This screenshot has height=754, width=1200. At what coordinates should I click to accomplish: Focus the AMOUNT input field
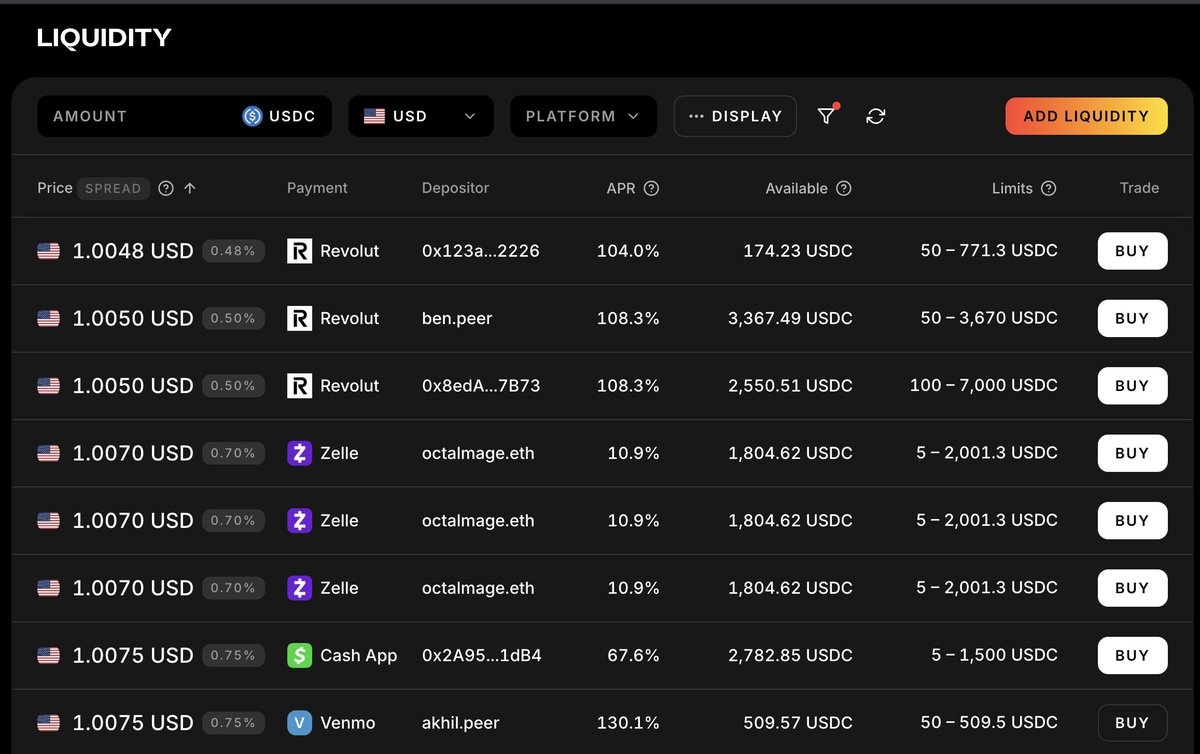184,116
